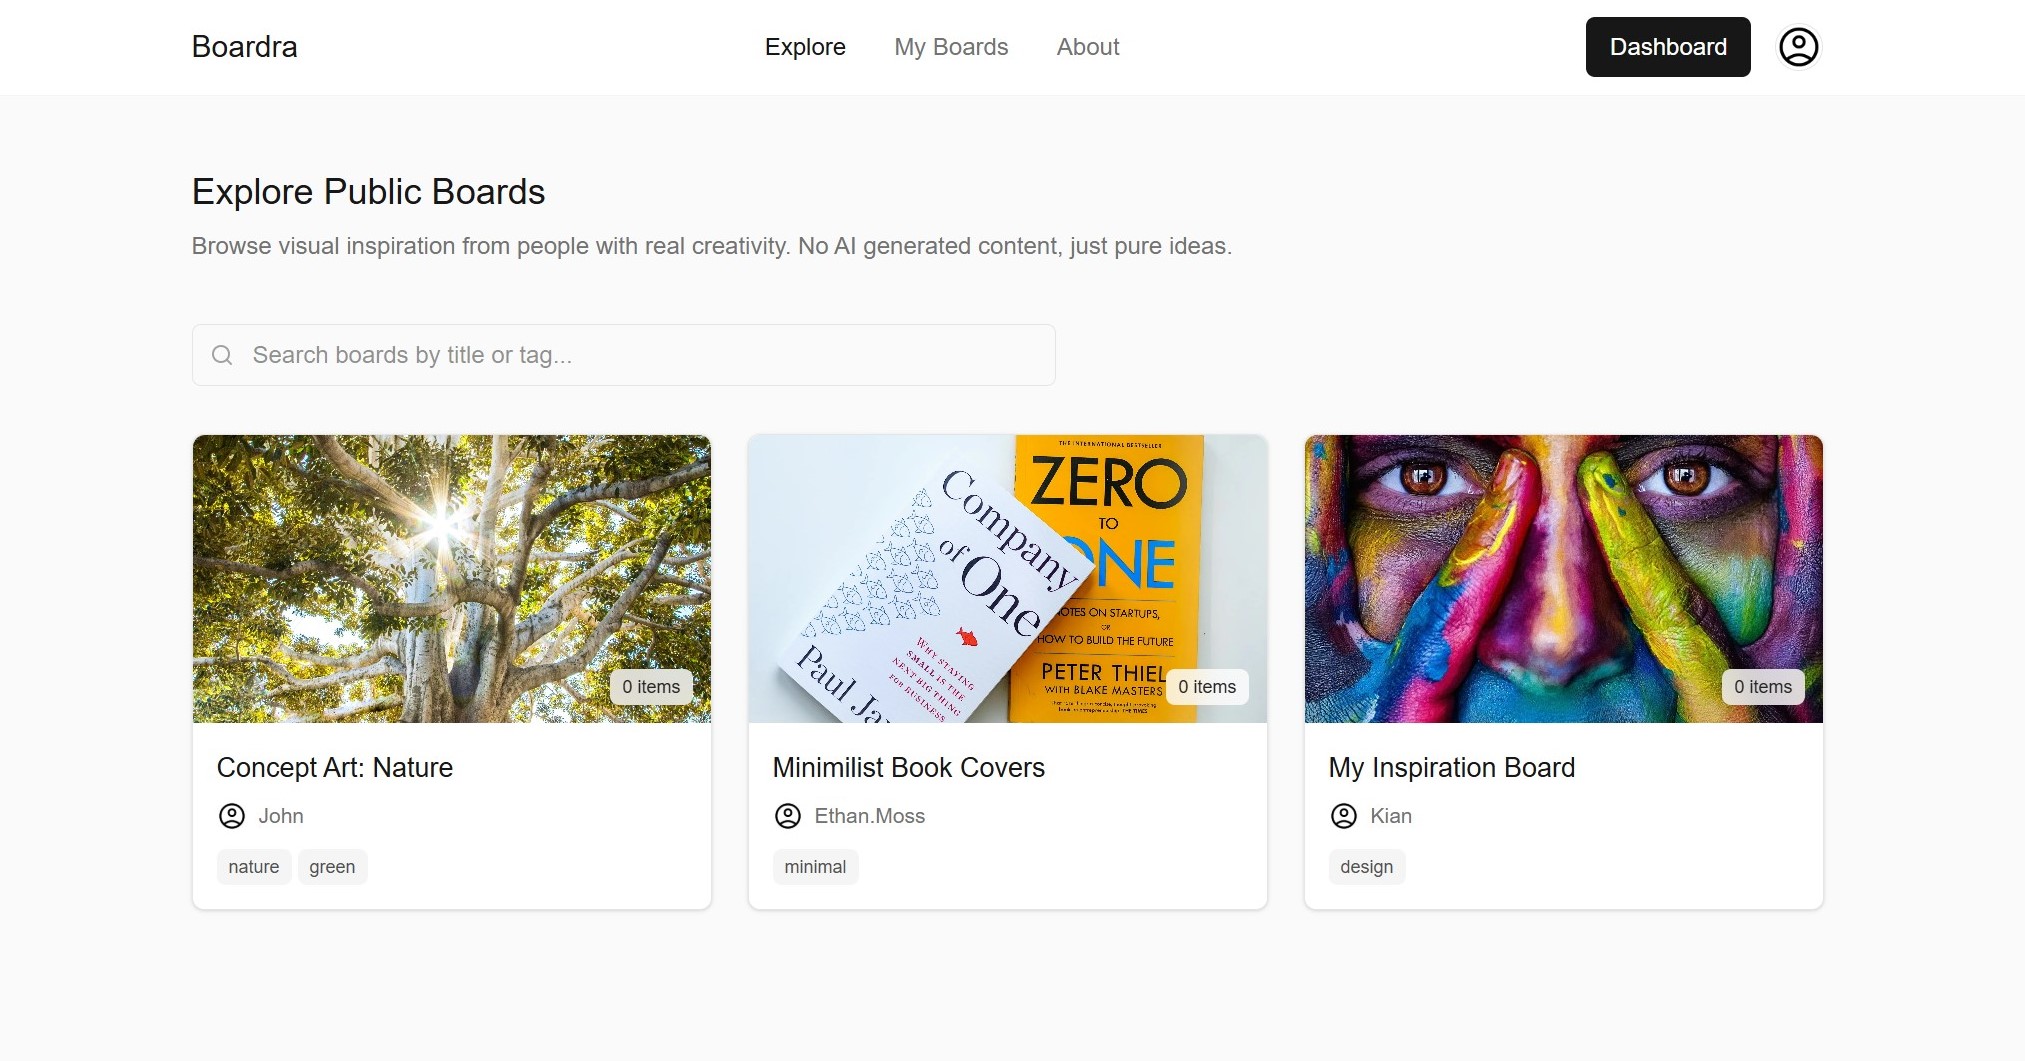Open the Minimilist Book Covers thumbnail
This screenshot has width=2025, height=1061.
click(x=1008, y=579)
